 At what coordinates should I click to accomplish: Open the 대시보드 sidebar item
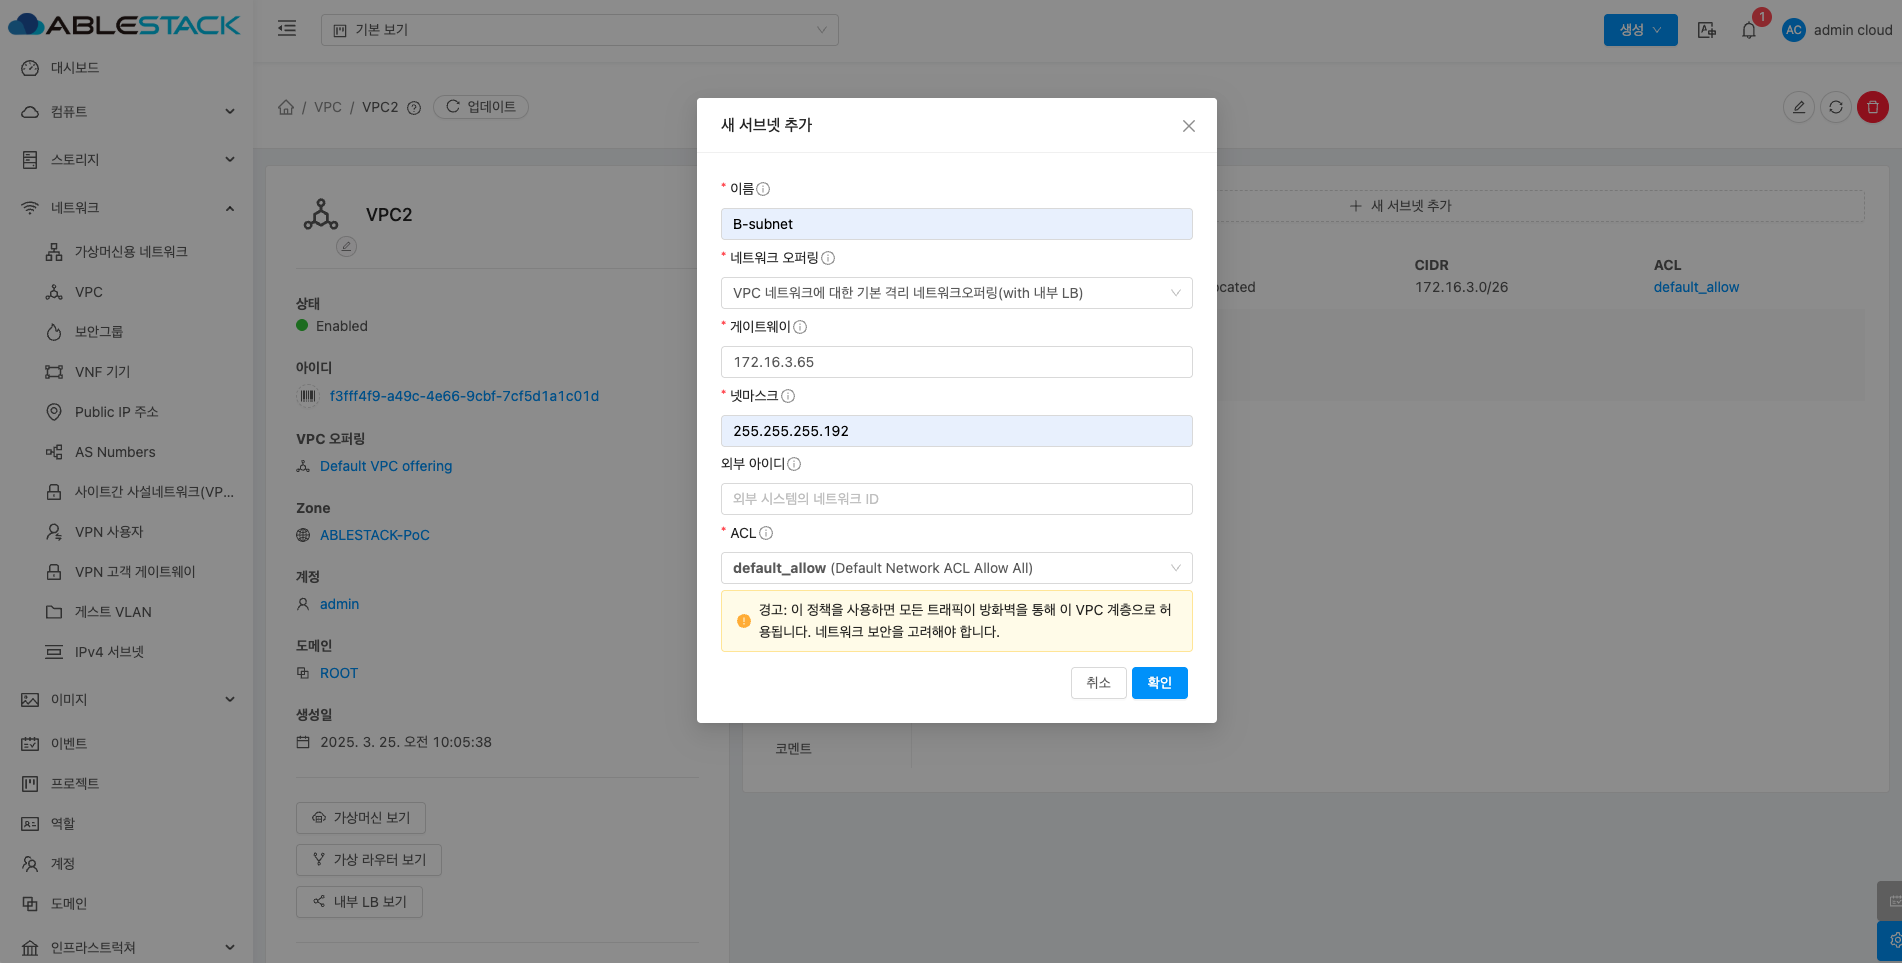(x=126, y=68)
